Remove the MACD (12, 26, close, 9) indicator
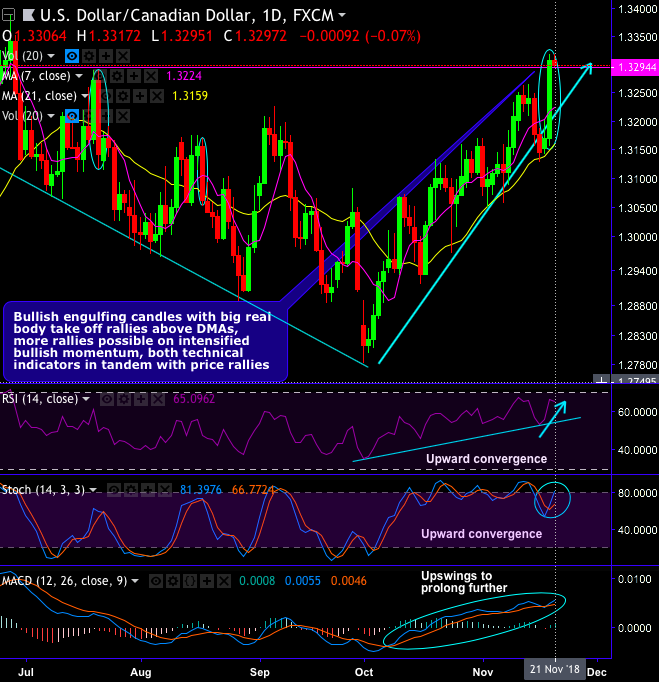The width and height of the screenshot is (659, 682). 224,581
